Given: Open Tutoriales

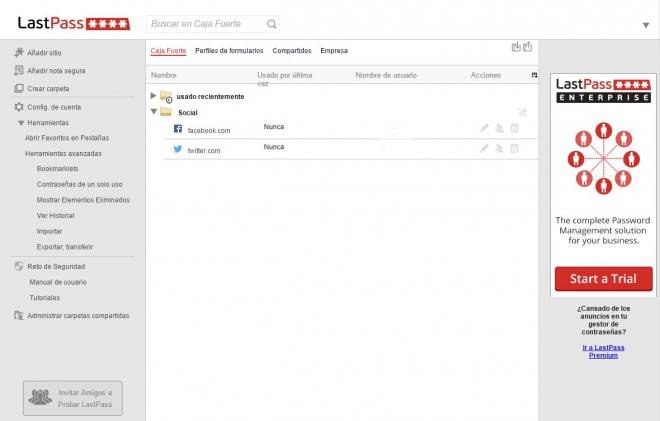Looking at the screenshot, I should point(44,298).
